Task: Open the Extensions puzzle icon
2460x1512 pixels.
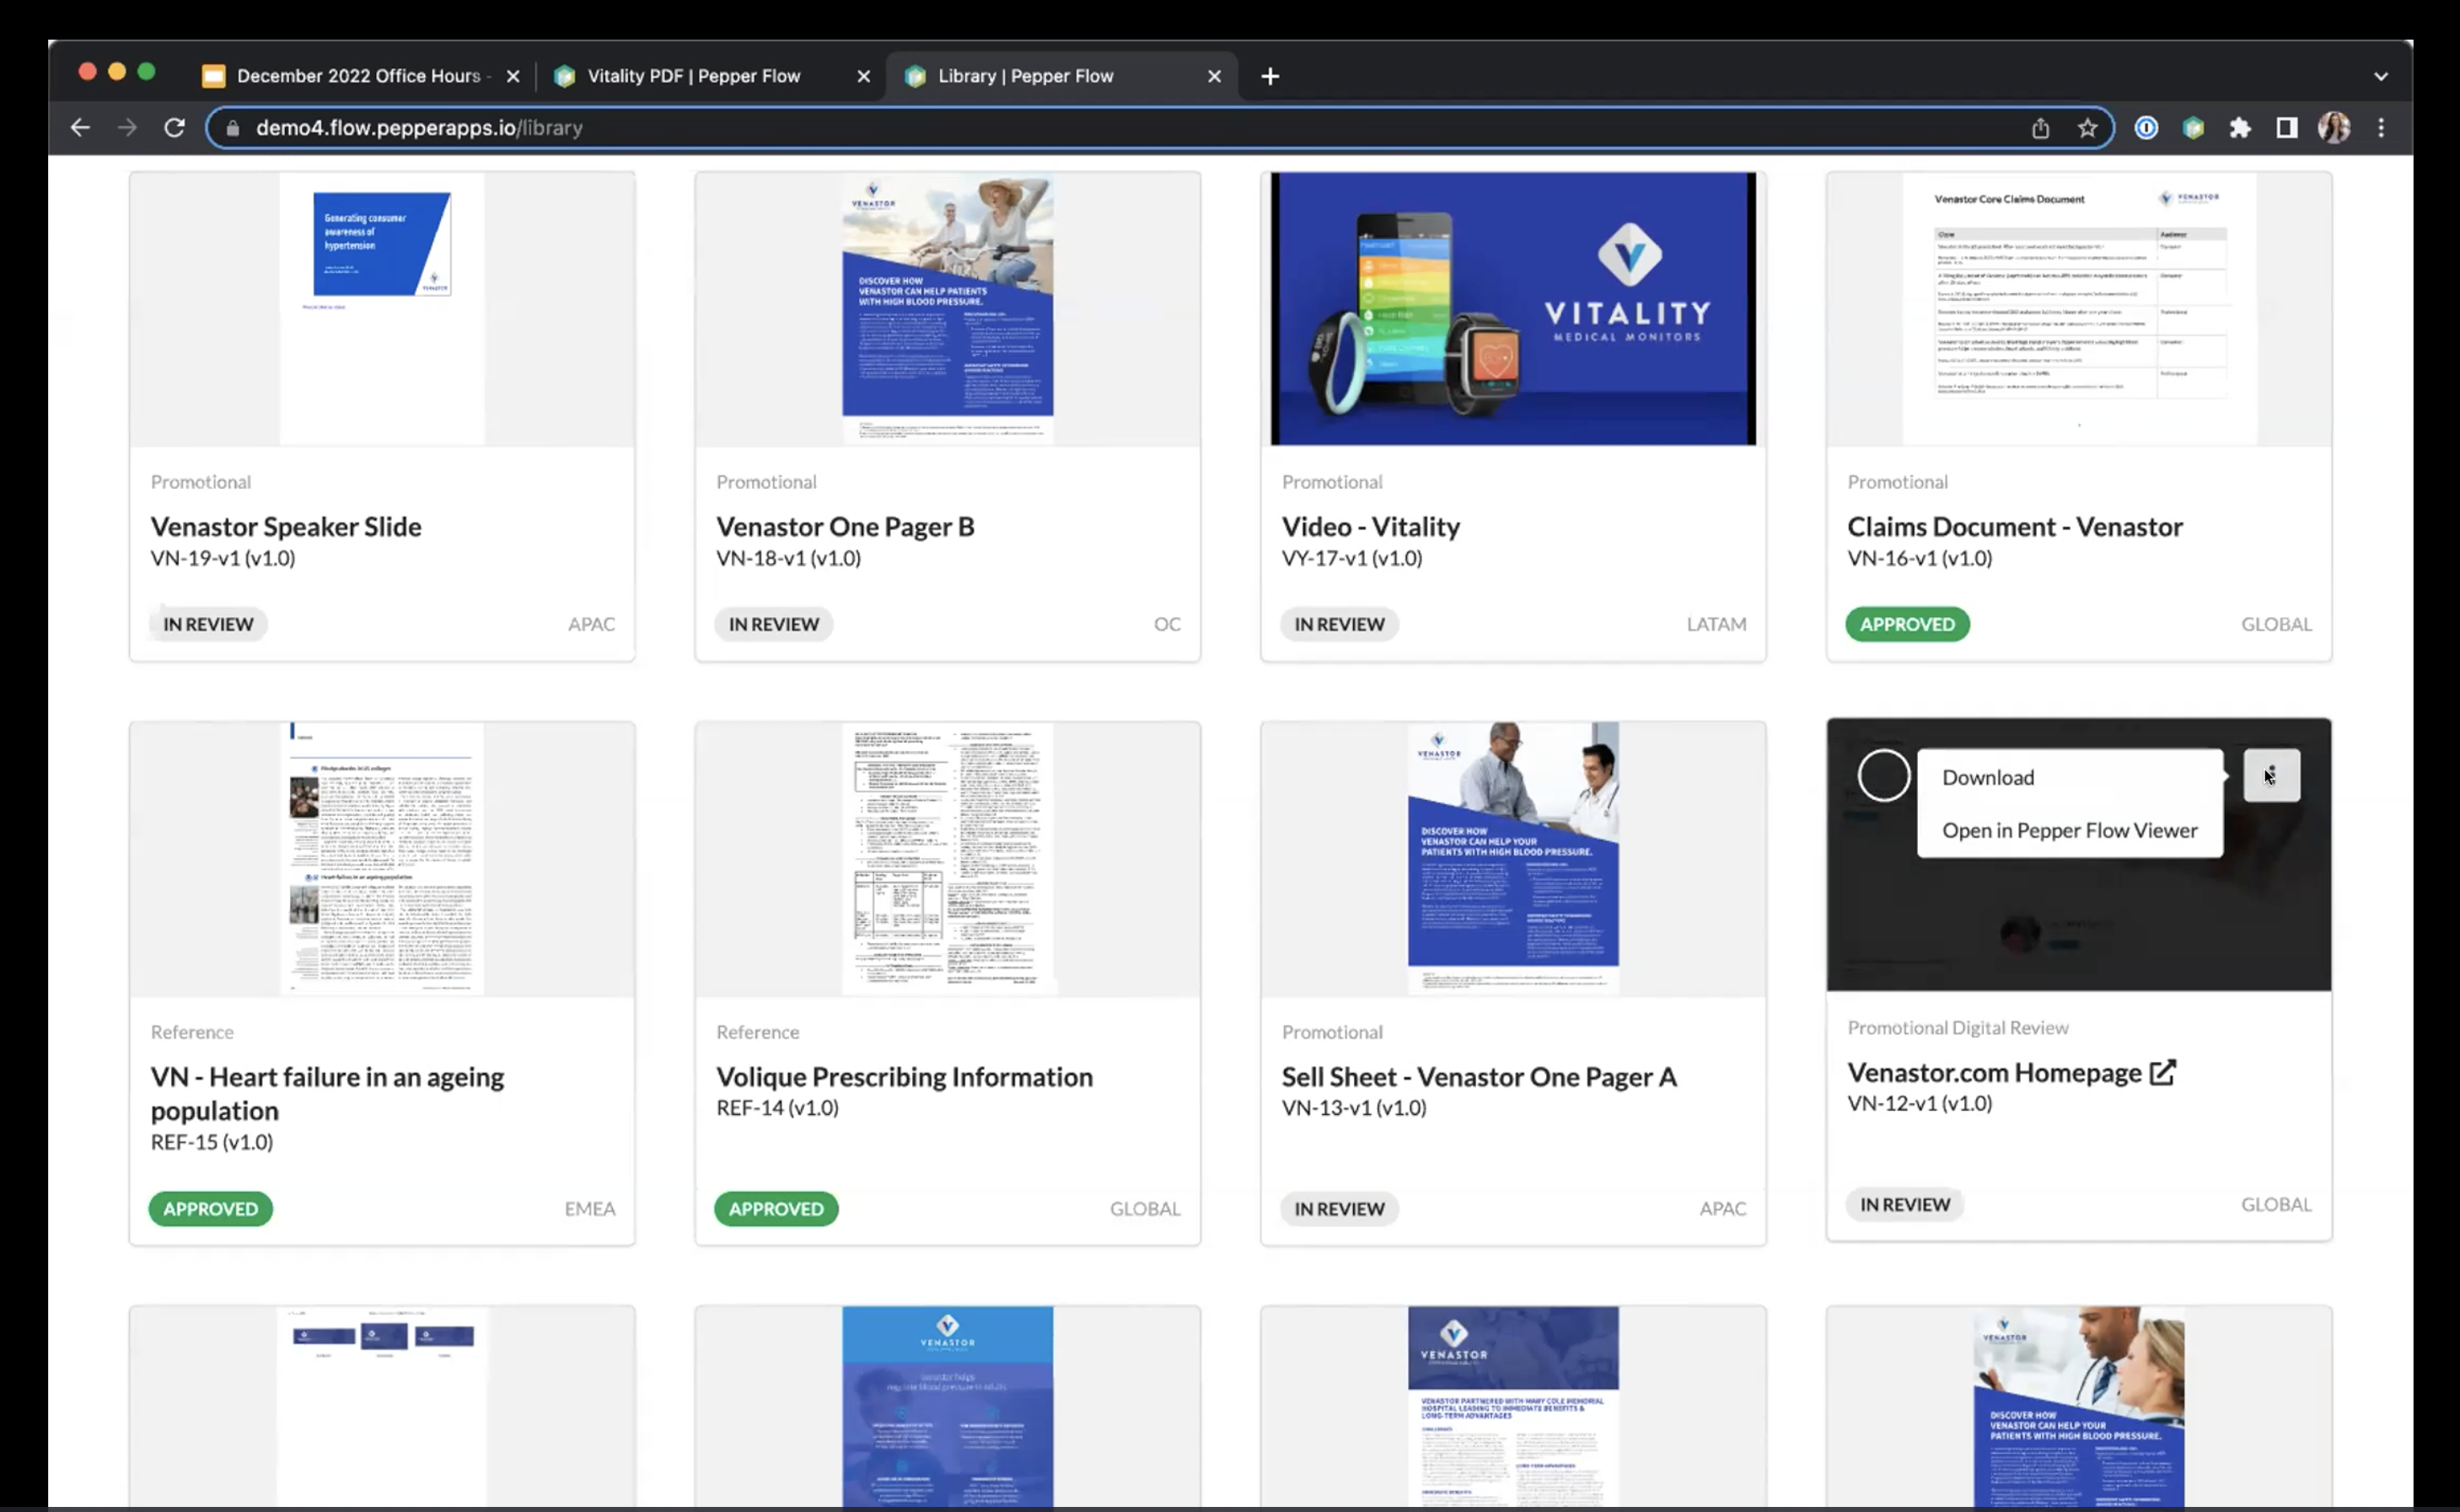Action: pyautogui.click(x=2240, y=128)
